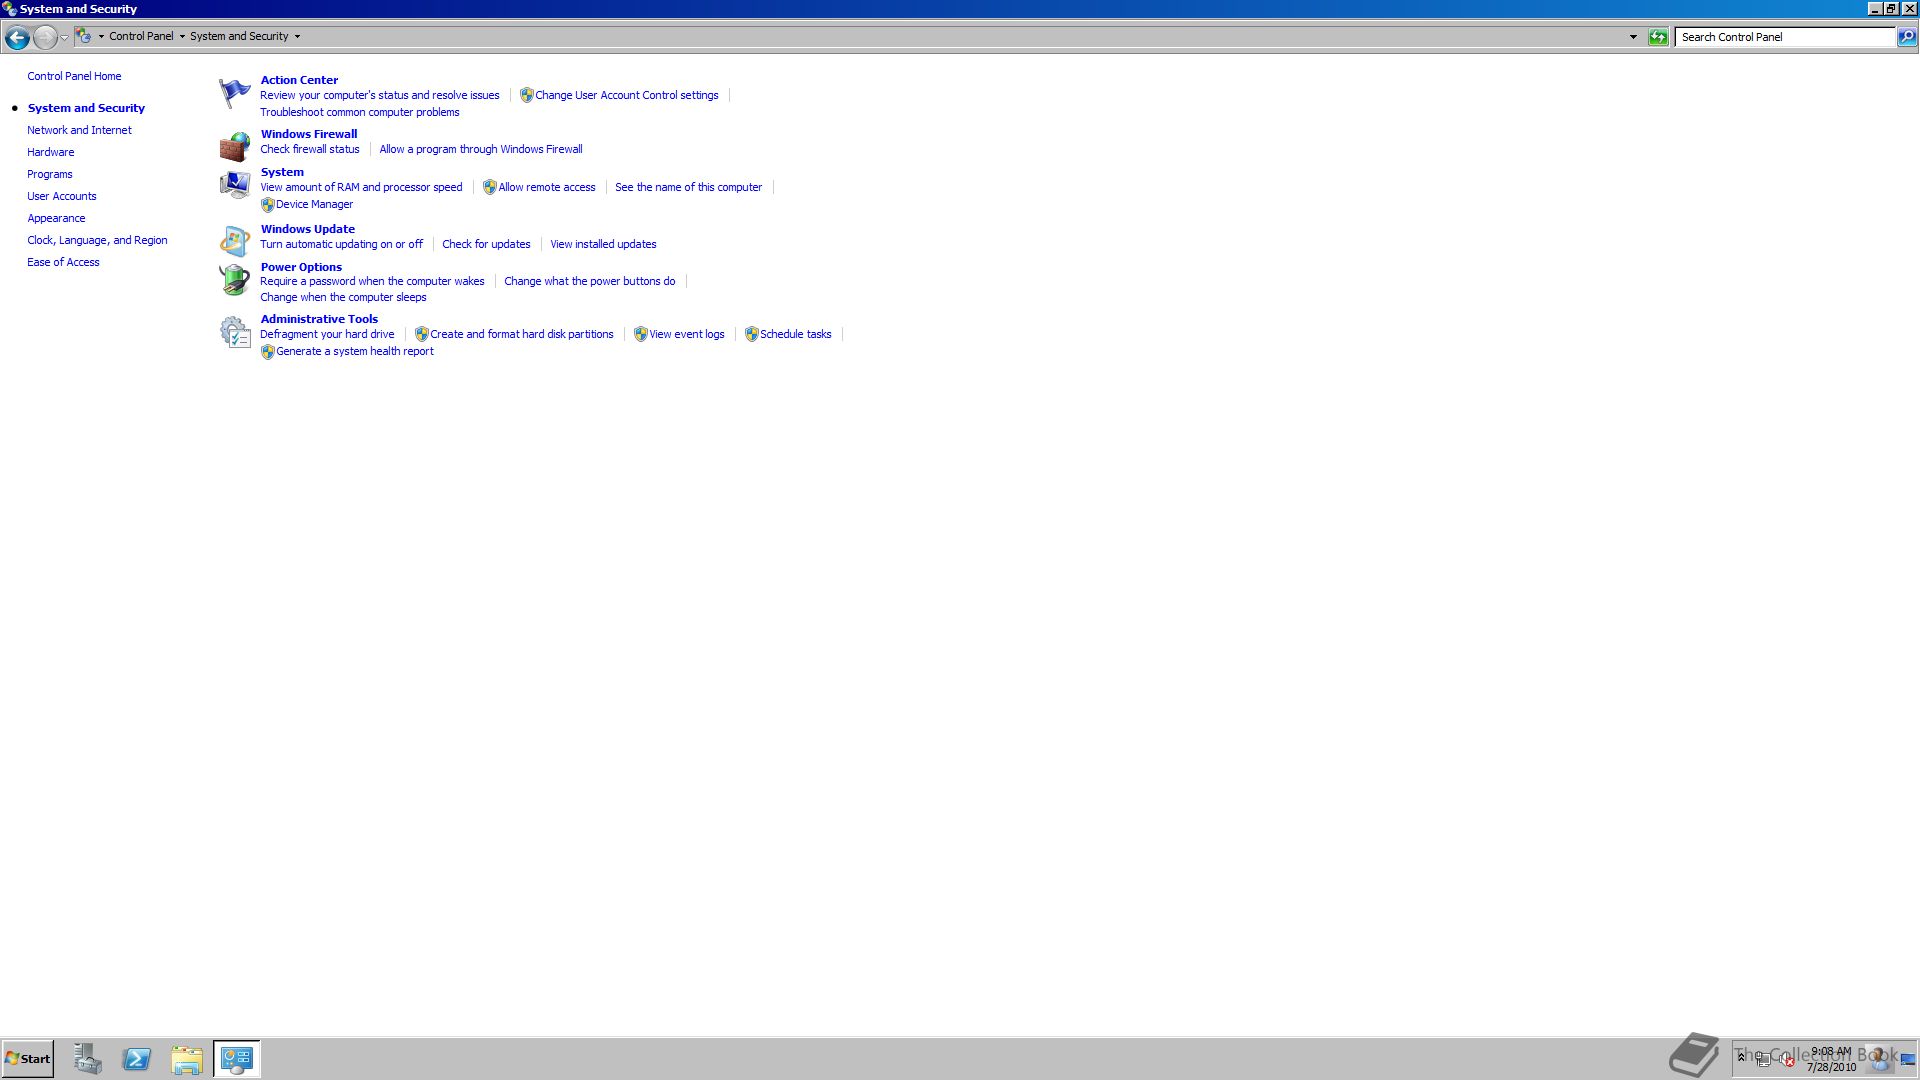Select System and Security in sidebar
The width and height of the screenshot is (1920, 1080).
[x=86, y=108]
